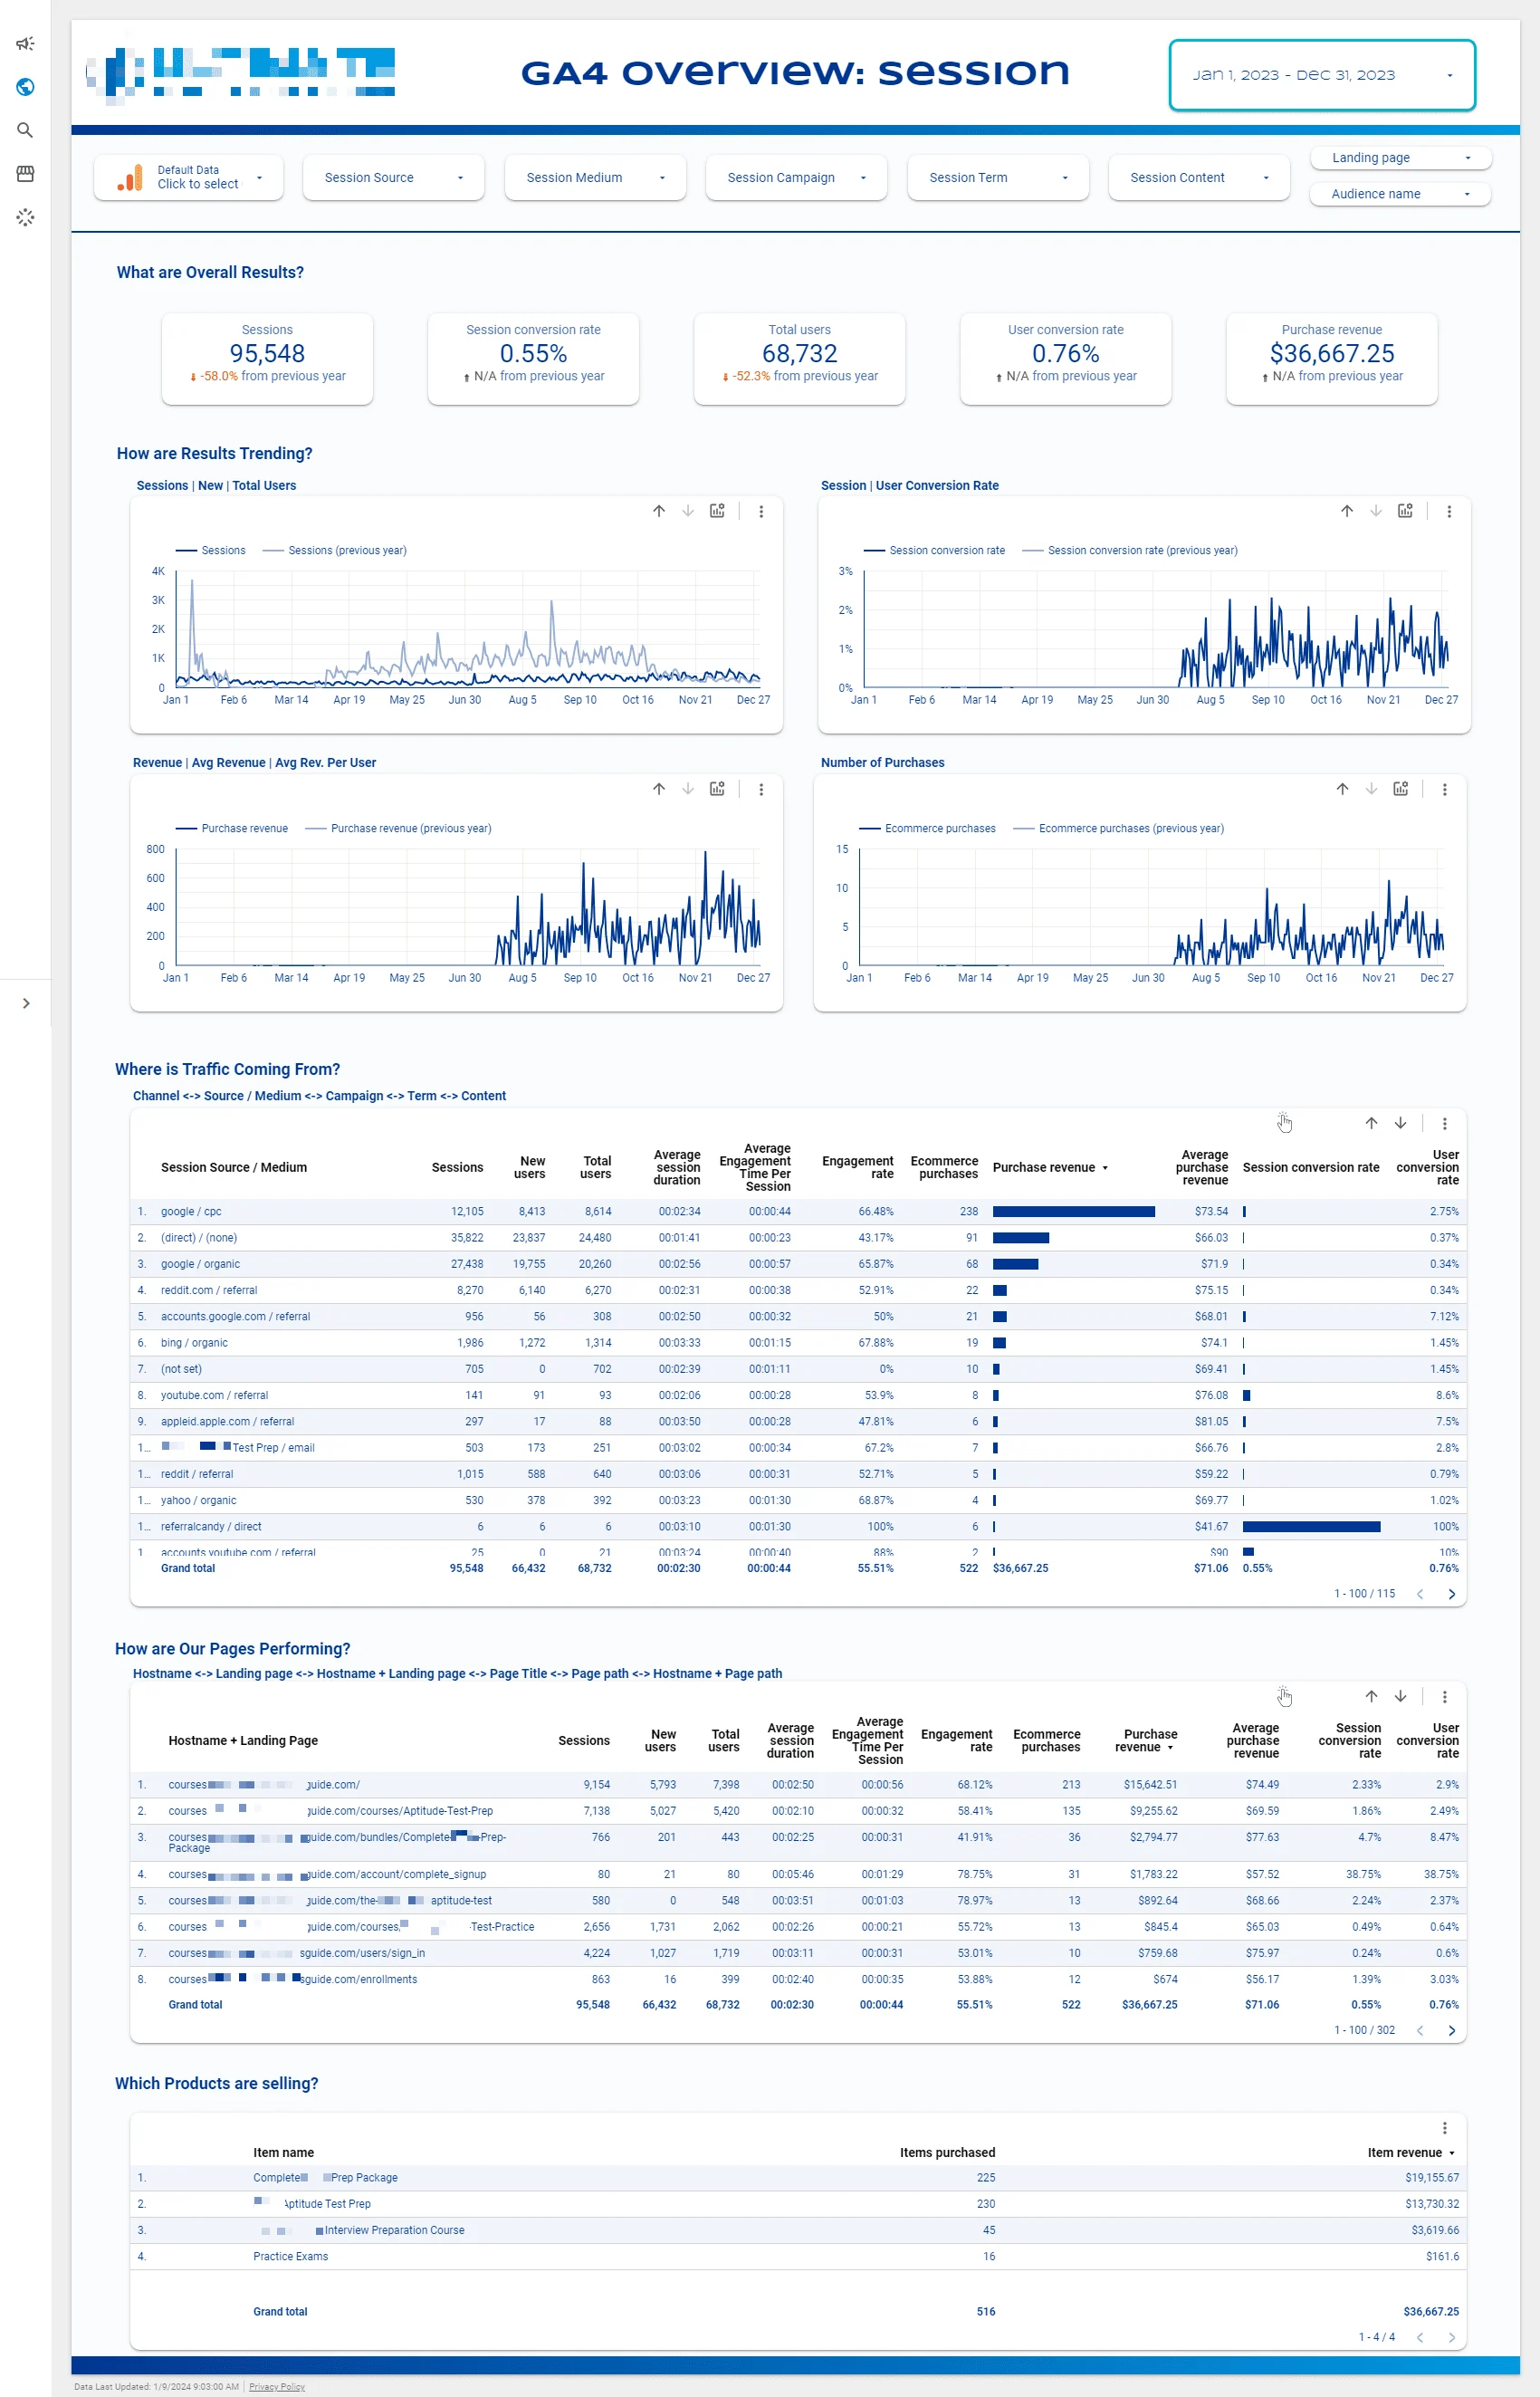Expand the Session Term filter

pos(998,177)
